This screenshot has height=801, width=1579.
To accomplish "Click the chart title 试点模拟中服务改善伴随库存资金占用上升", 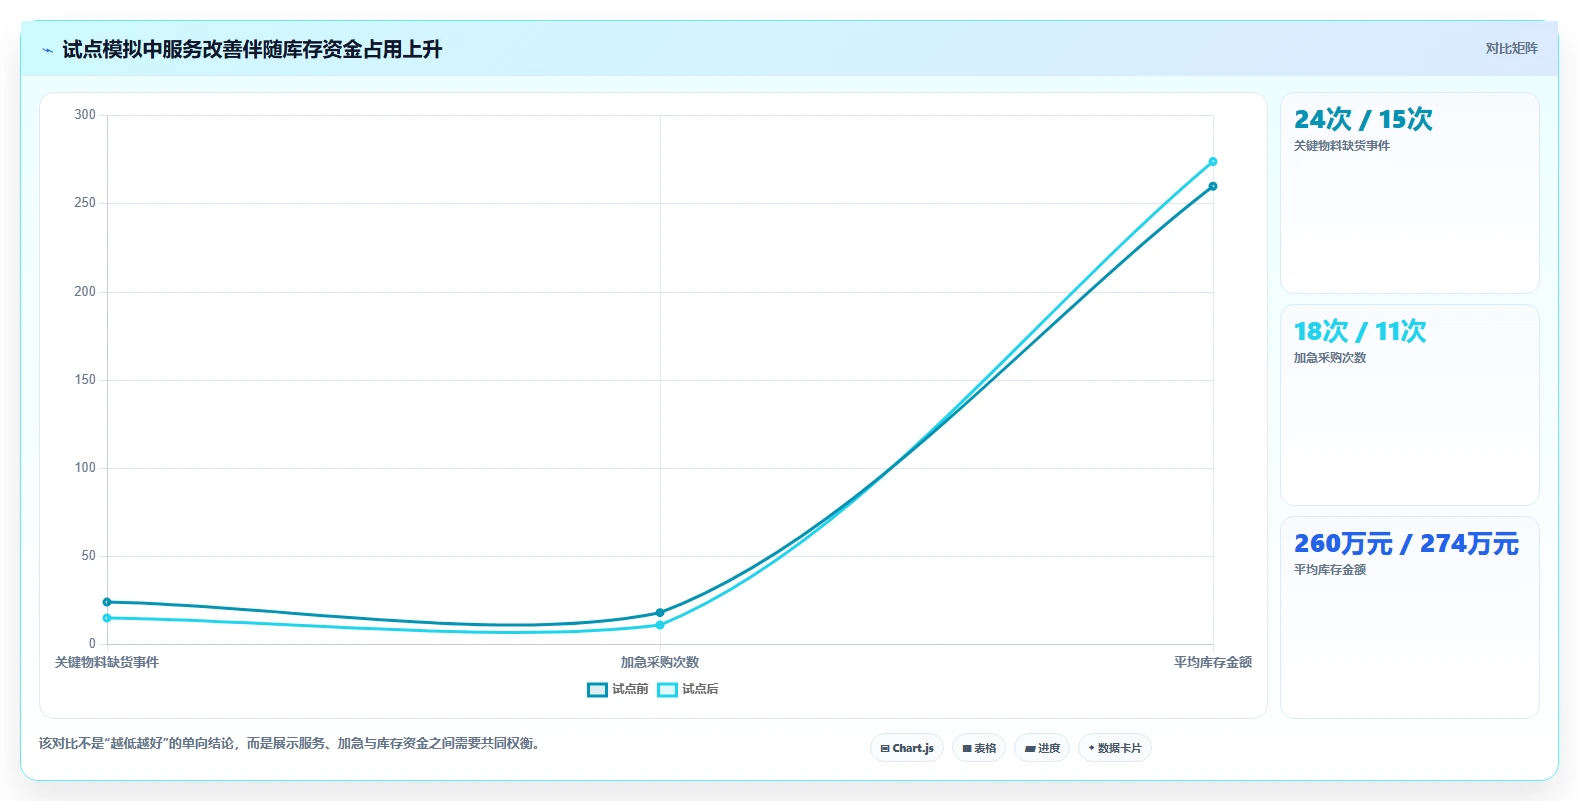I will (252, 50).
